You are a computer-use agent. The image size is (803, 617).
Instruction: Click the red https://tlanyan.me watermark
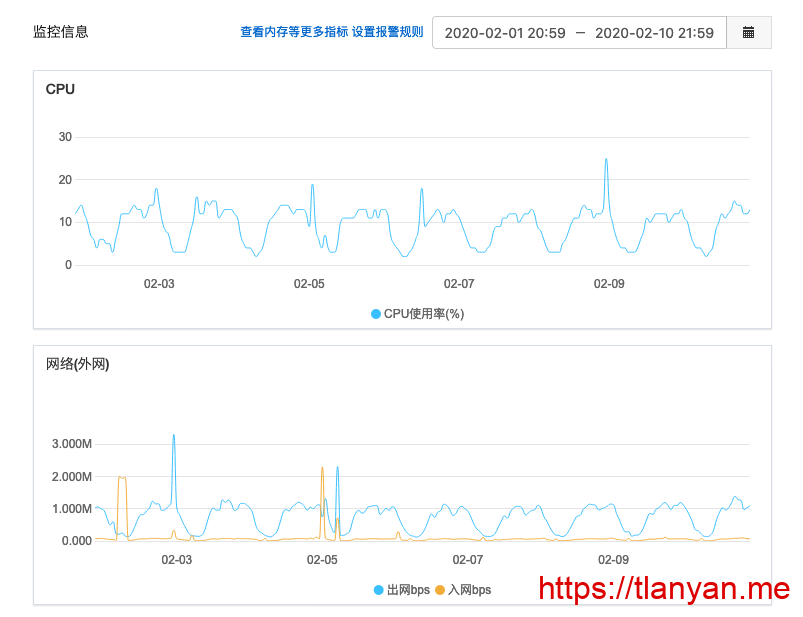tap(664, 589)
